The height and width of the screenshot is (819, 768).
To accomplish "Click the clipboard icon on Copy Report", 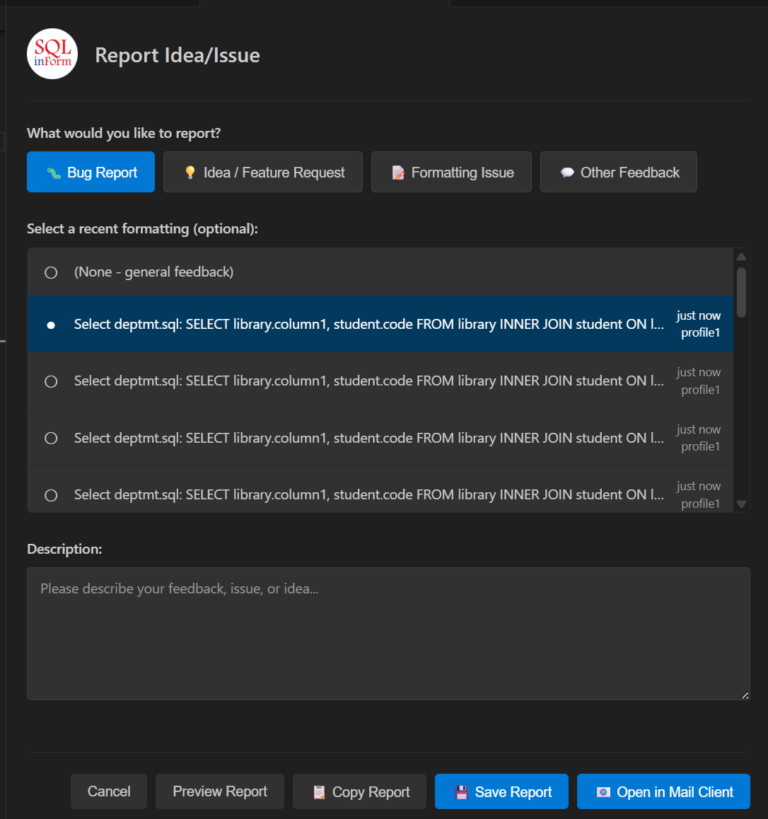I will pos(319,792).
